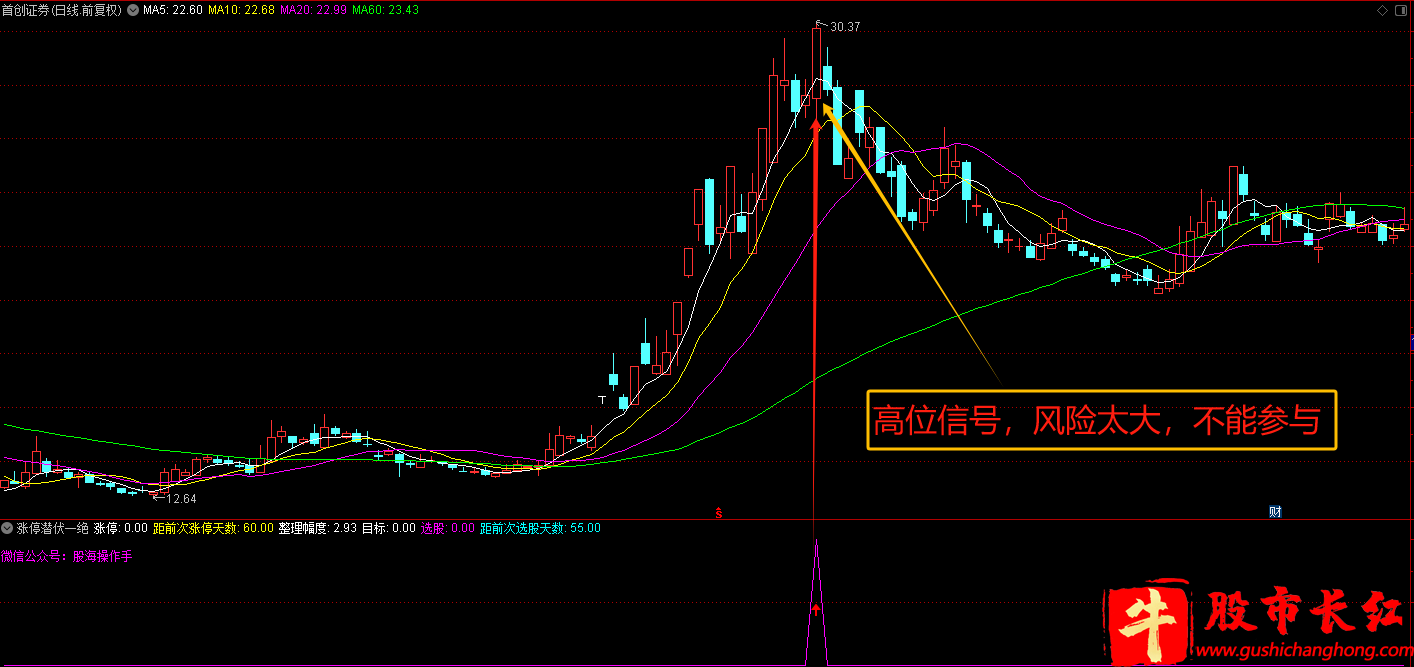Click the red S marker on the chart
The width and height of the screenshot is (1414, 667).
[x=718, y=512]
